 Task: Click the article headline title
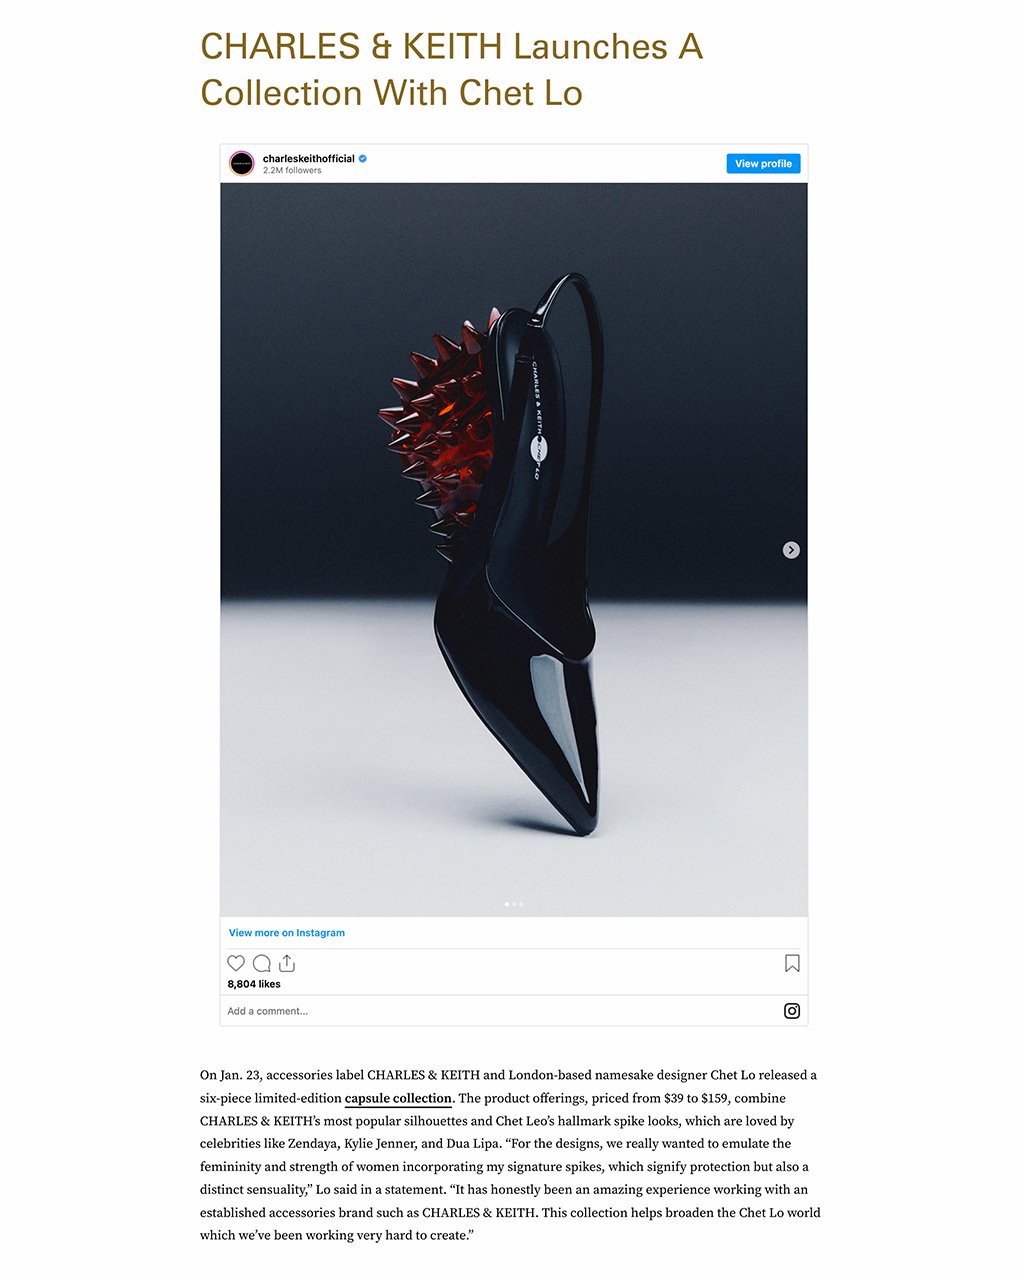452,69
